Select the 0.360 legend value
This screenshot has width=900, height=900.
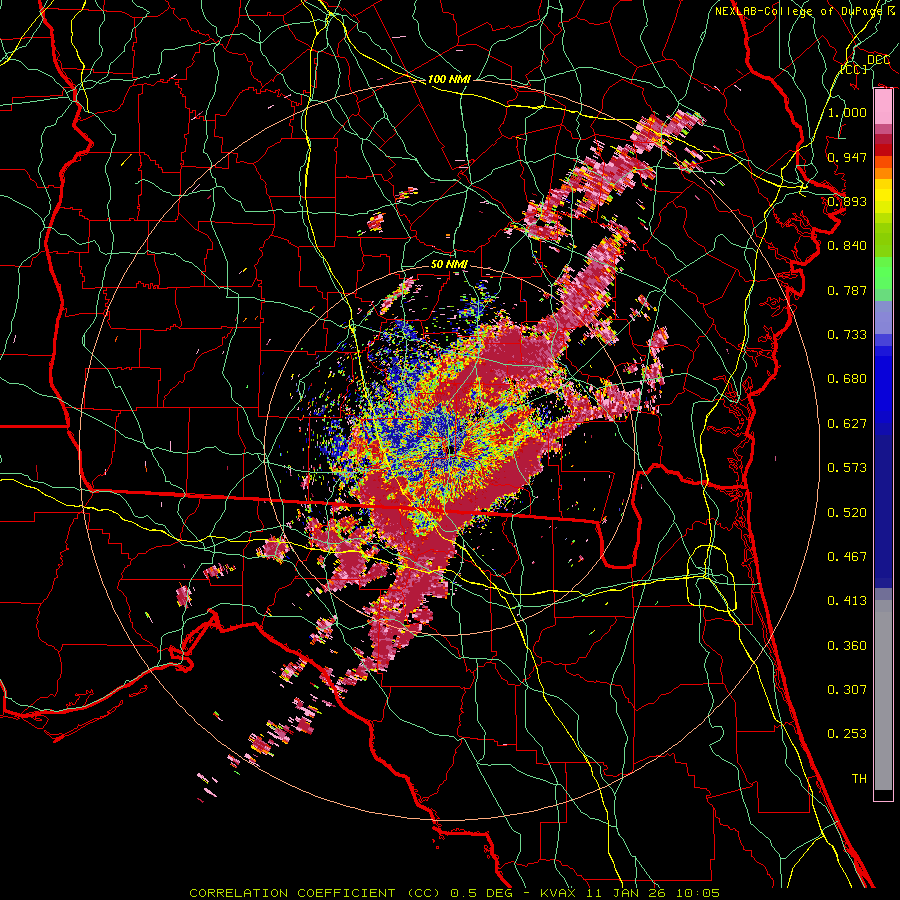coord(847,646)
